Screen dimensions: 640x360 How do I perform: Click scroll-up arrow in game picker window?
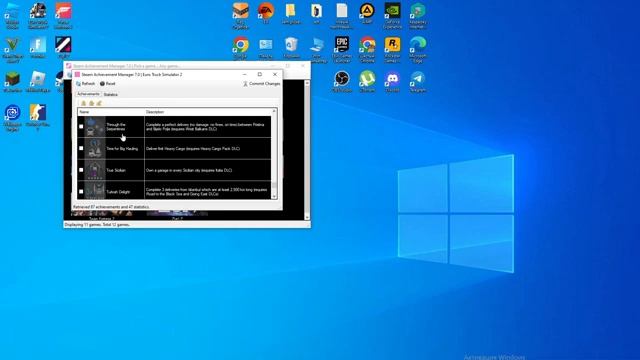click(x=307, y=83)
